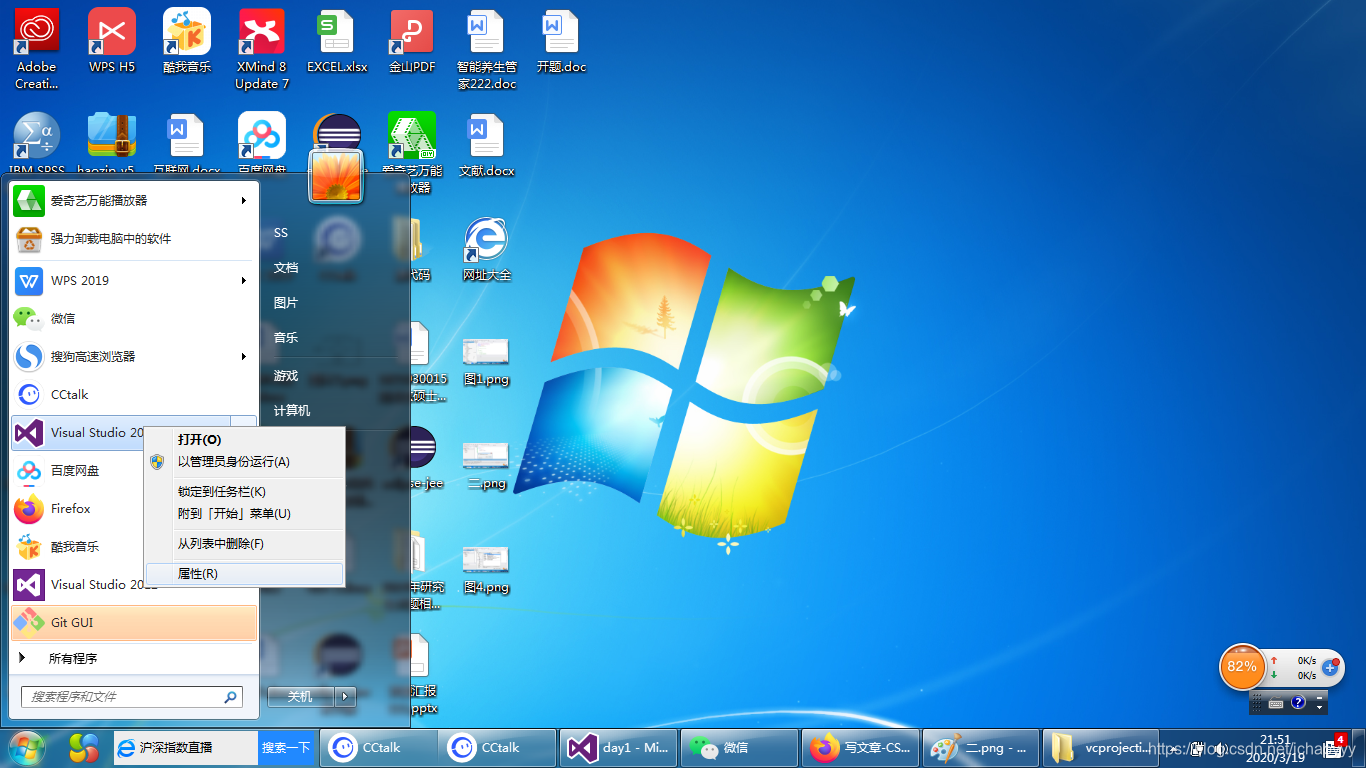Screen dimensions: 1366x768
Task: Select the 文献.docx desktop file
Action: (487, 144)
